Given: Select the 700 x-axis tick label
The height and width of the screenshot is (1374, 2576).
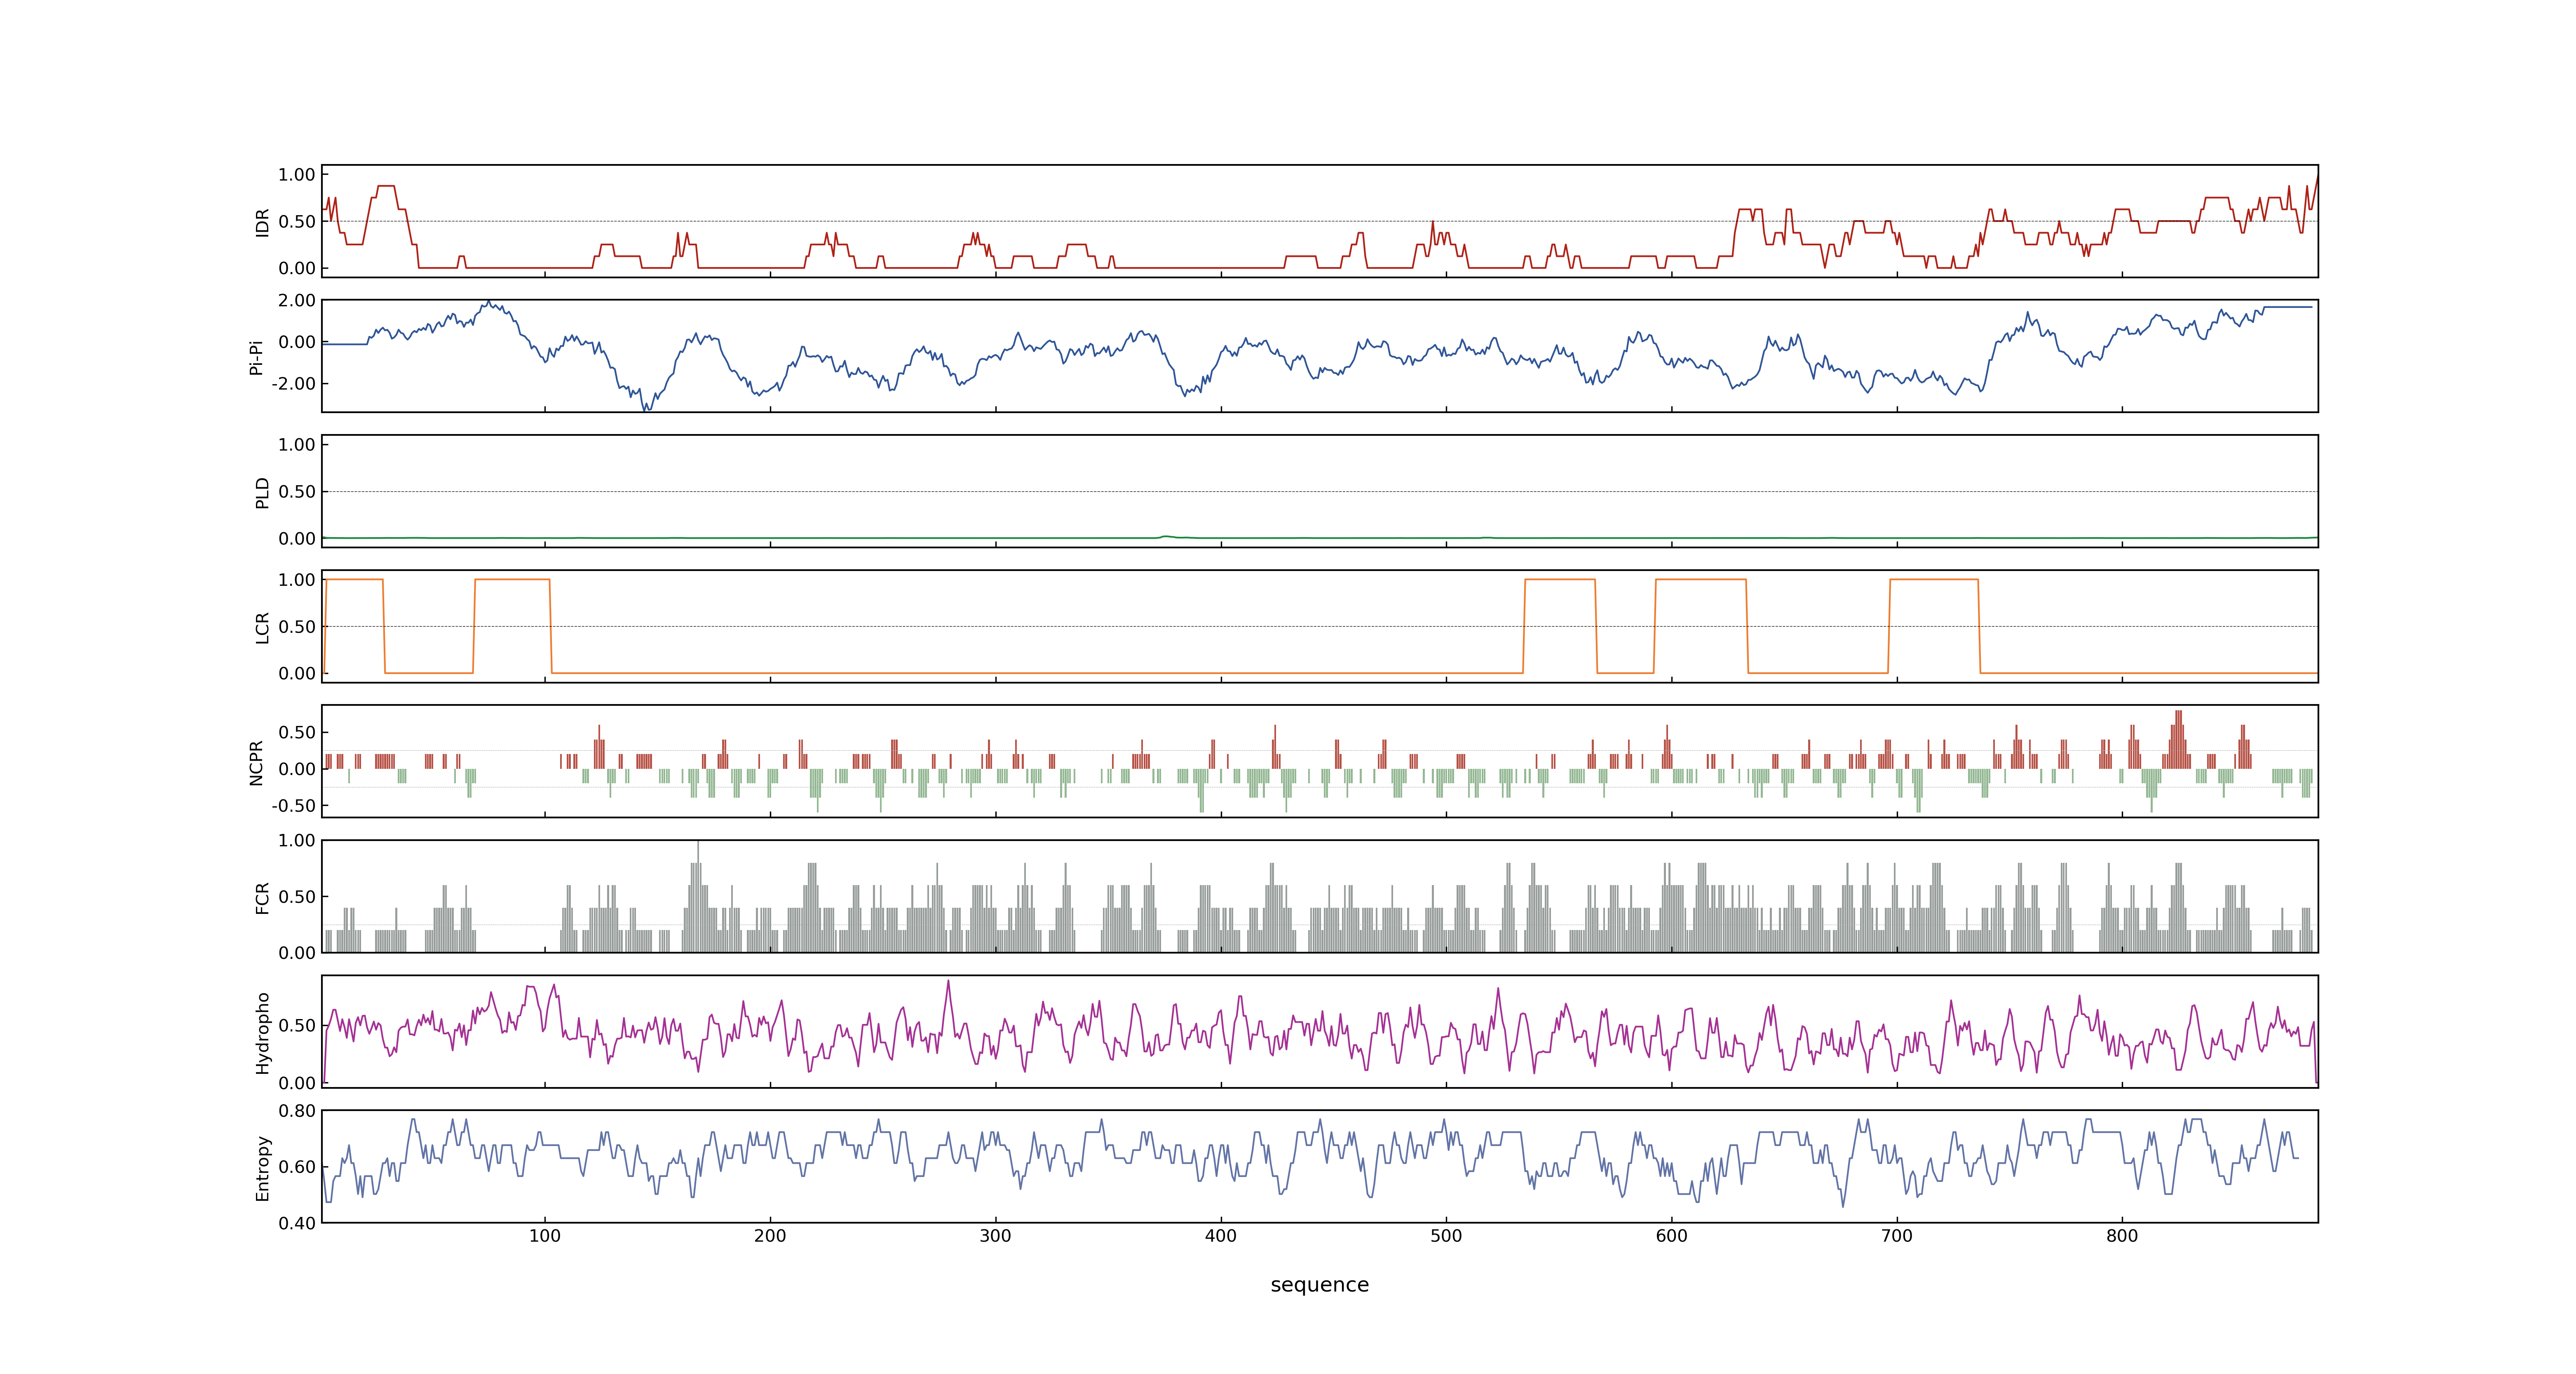Looking at the screenshot, I should coord(1897,1236).
